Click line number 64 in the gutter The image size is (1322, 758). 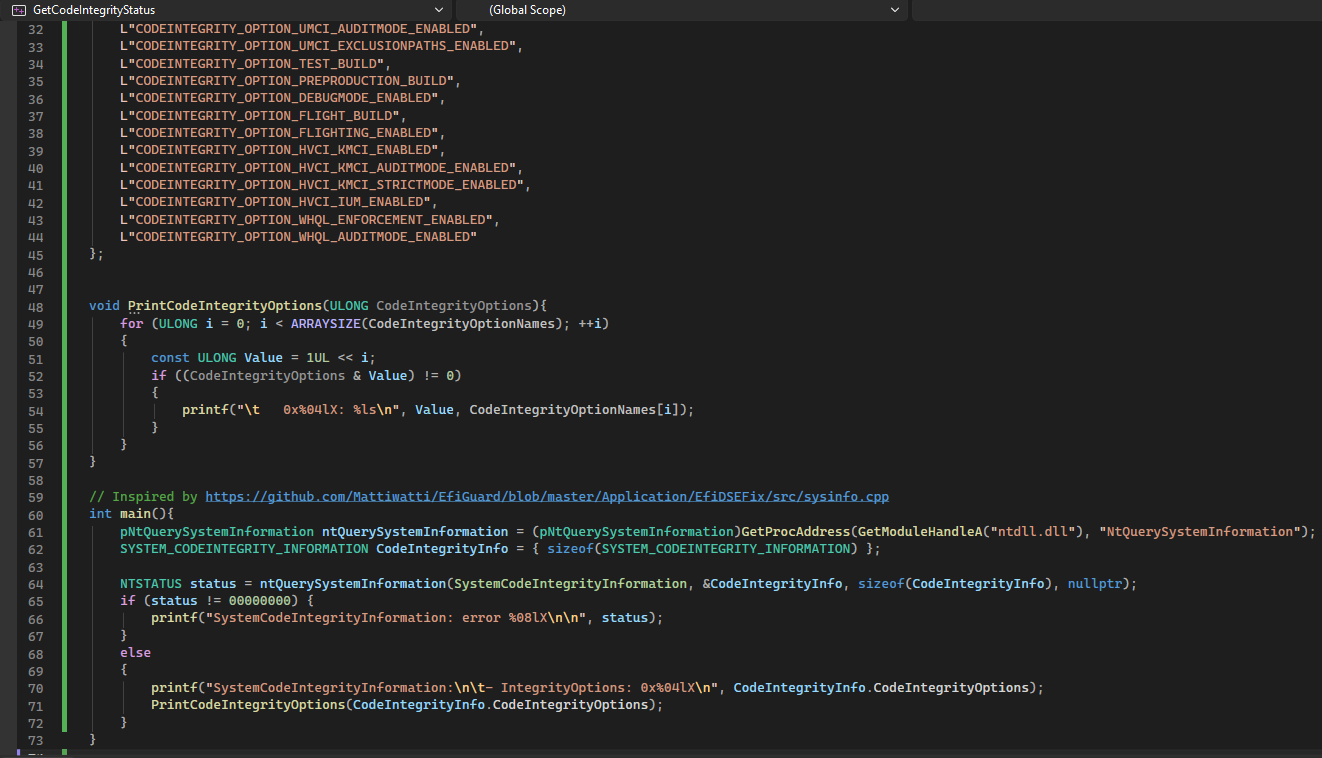tap(35, 584)
